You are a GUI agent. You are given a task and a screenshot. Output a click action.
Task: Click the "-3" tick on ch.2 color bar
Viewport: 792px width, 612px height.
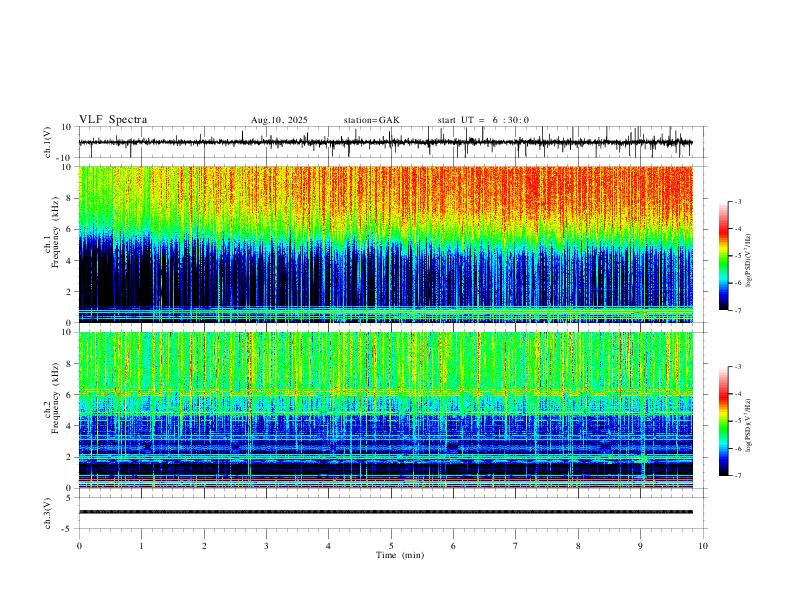(737, 367)
